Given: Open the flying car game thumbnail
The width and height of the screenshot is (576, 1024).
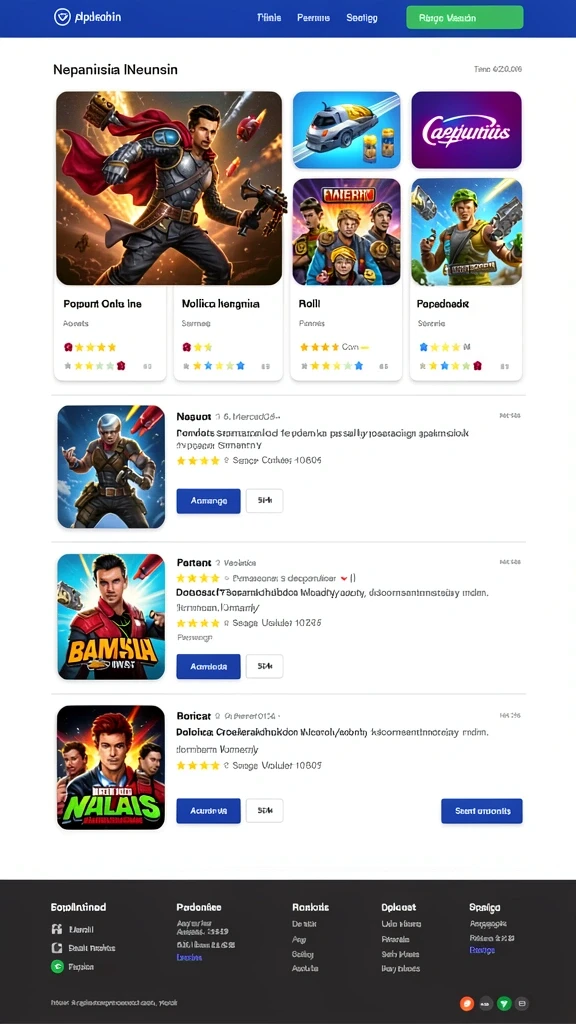Looking at the screenshot, I should (347, 131).
